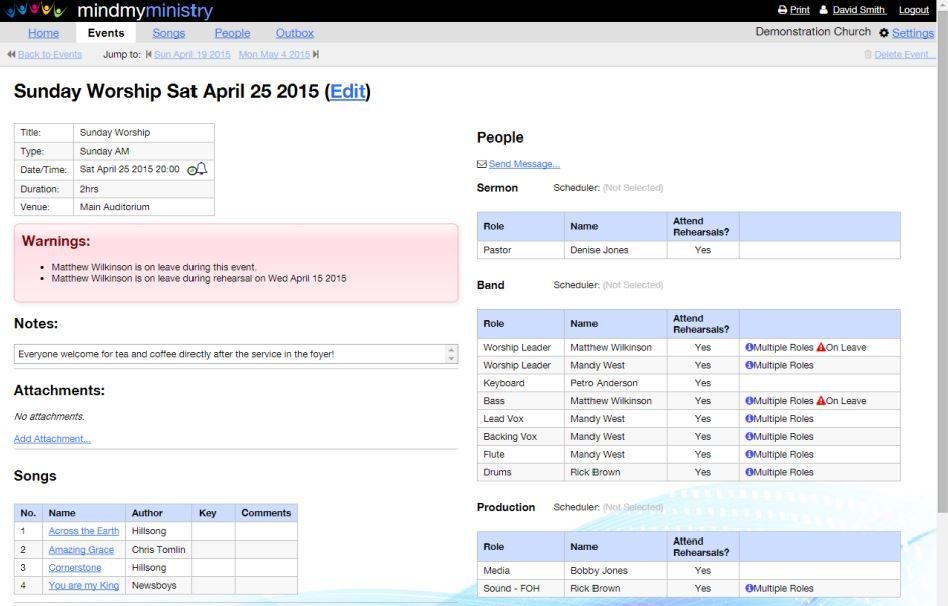Click the Print link

[799, 10]
